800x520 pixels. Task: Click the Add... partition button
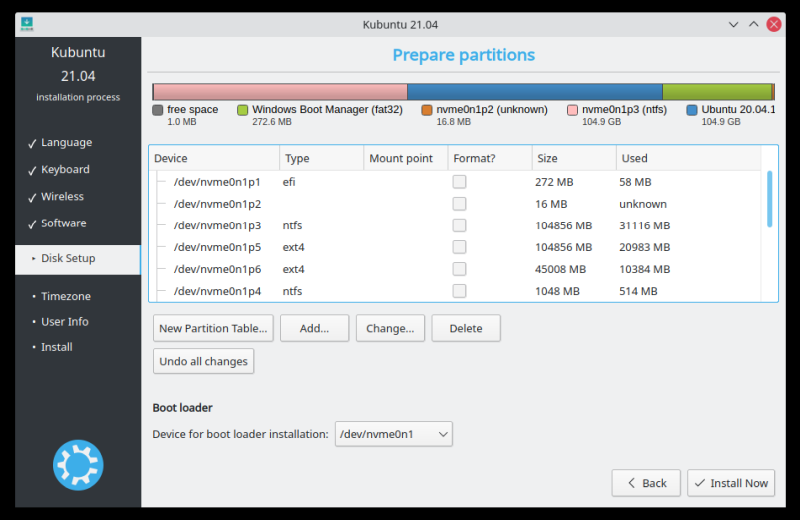[314, 328]
